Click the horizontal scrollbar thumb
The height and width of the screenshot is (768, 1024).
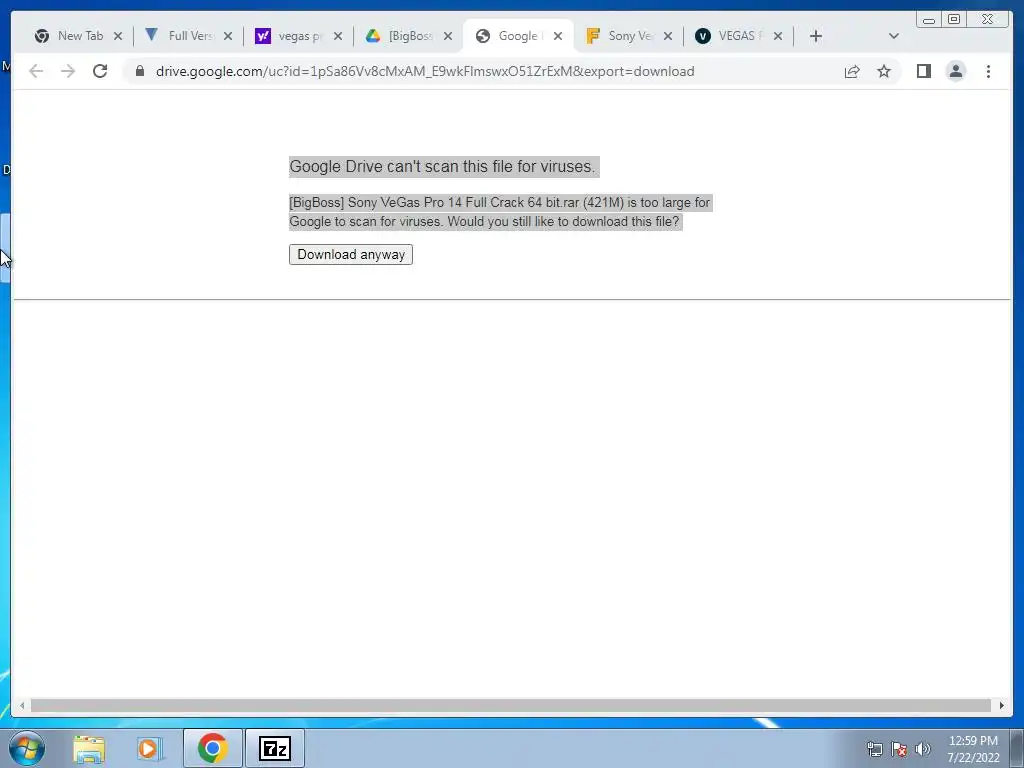coord(511,705)
